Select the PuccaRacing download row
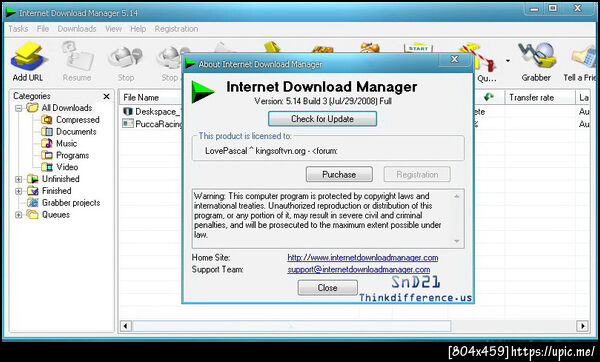Image resolution: width=600 pixels, height=362 pixels. (x=152, y=124)
